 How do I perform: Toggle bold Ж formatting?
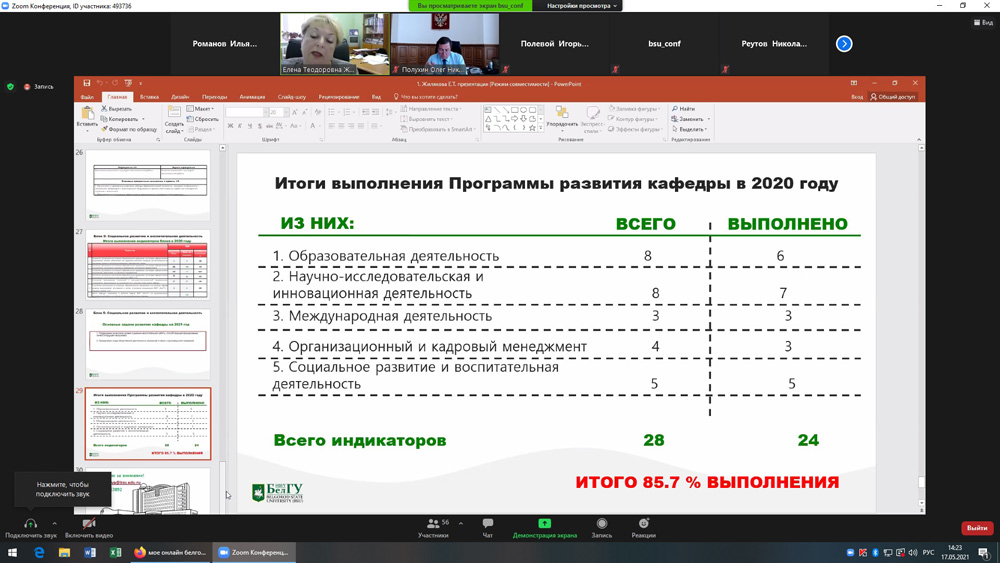click(230, 126)
